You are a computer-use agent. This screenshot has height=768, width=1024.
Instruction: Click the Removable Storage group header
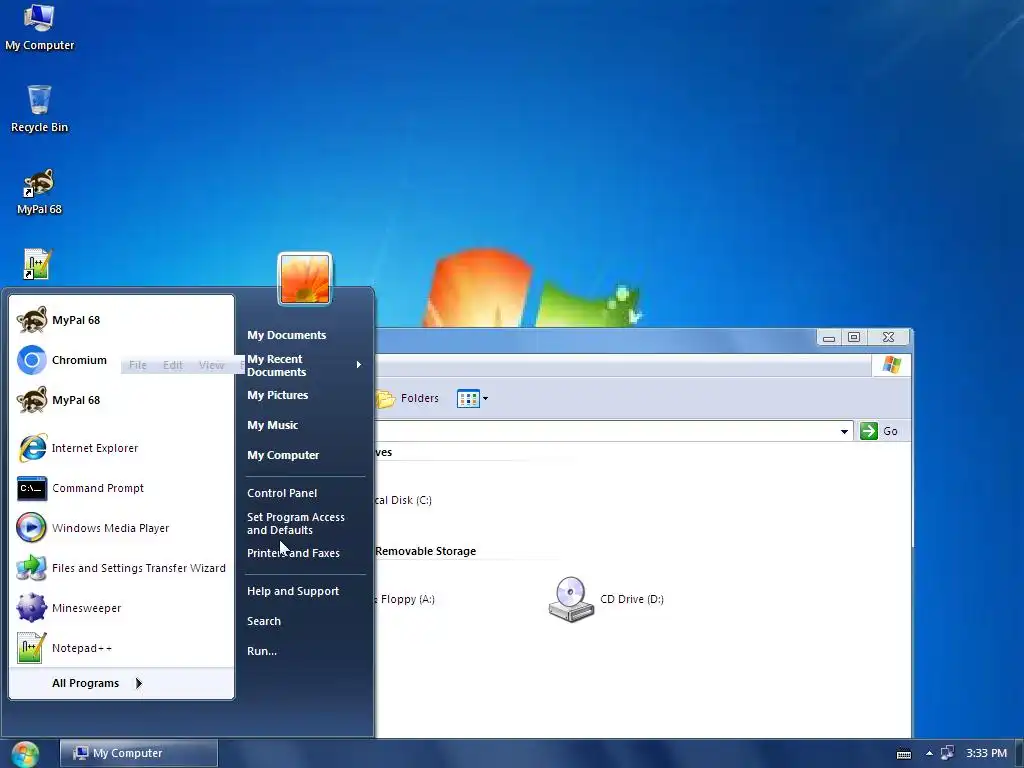point(426,551)
